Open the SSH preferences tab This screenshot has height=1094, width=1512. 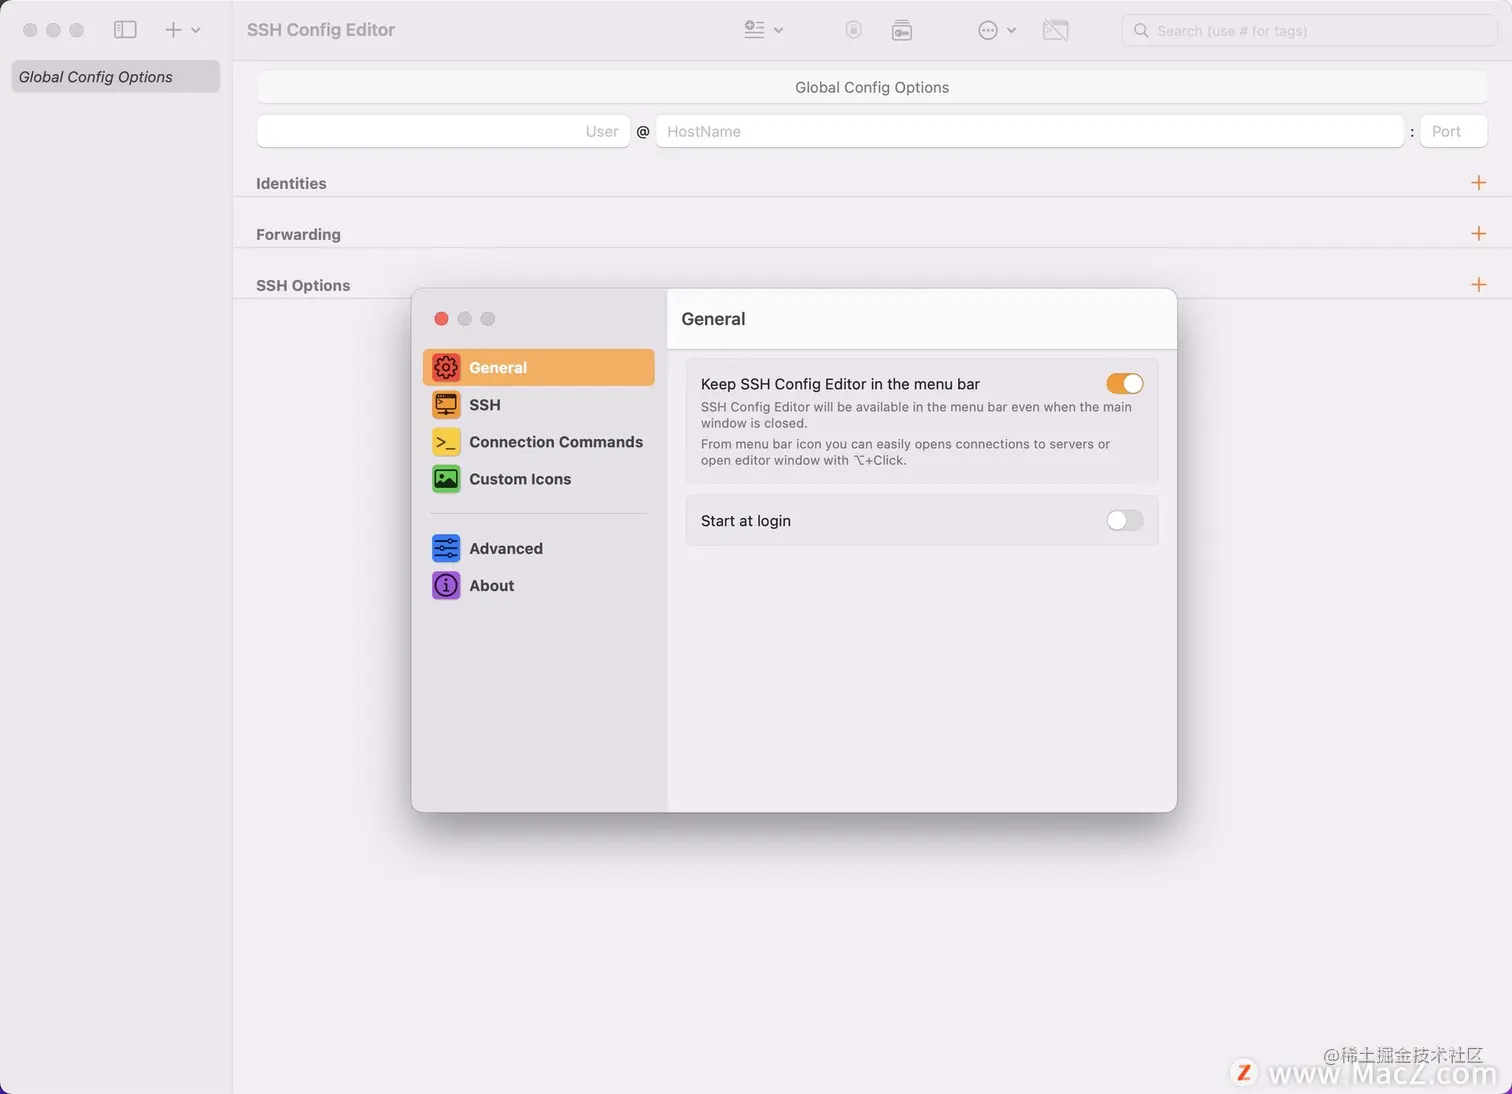pos(539,404)
